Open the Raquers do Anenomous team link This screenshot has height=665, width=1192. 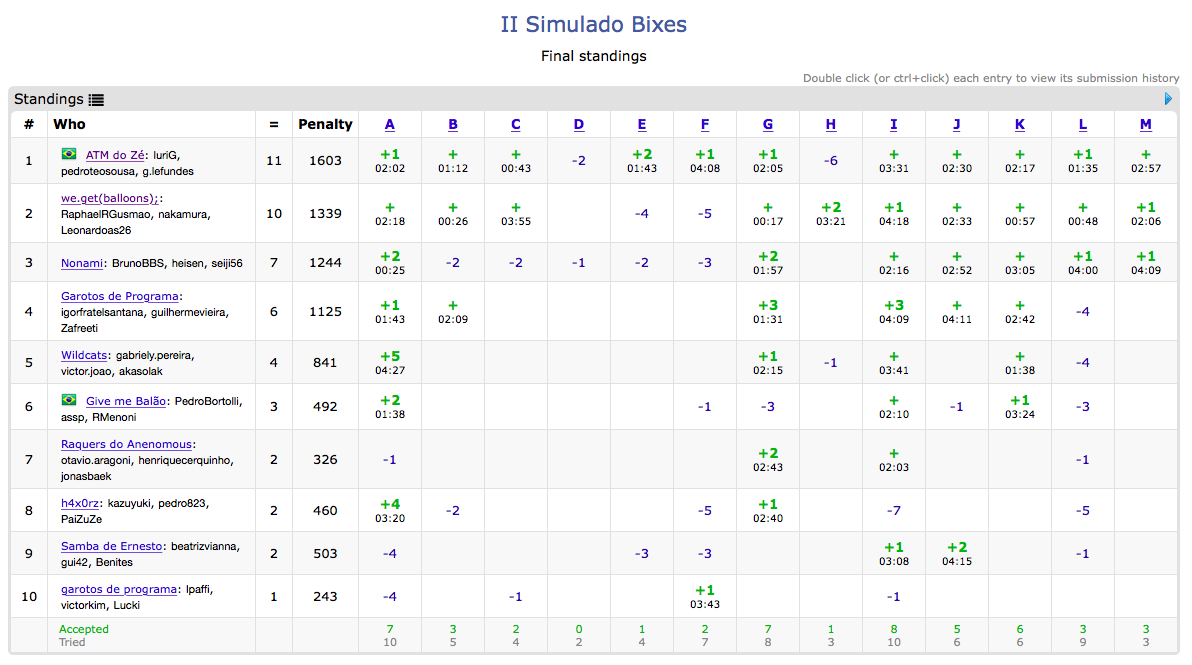click(126, 444)
